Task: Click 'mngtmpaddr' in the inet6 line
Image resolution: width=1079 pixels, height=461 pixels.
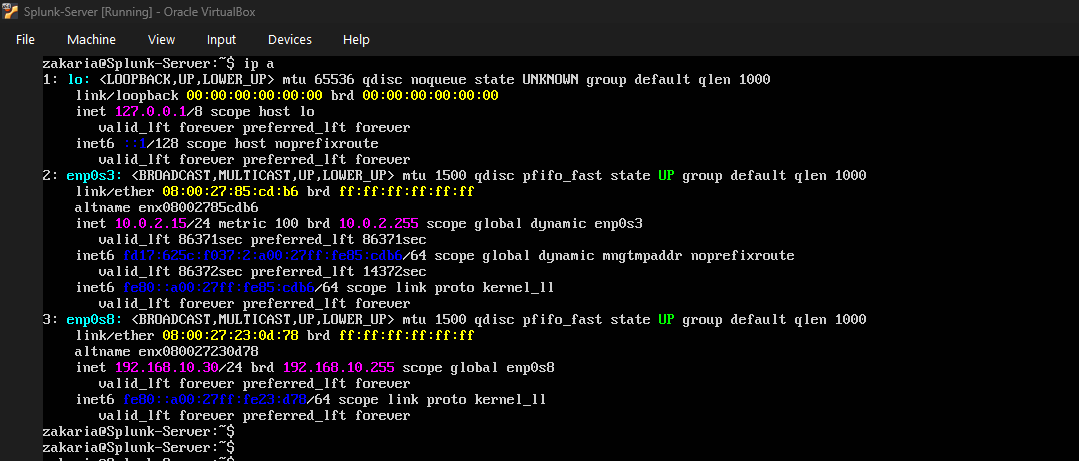Action: tap(643, 256)
